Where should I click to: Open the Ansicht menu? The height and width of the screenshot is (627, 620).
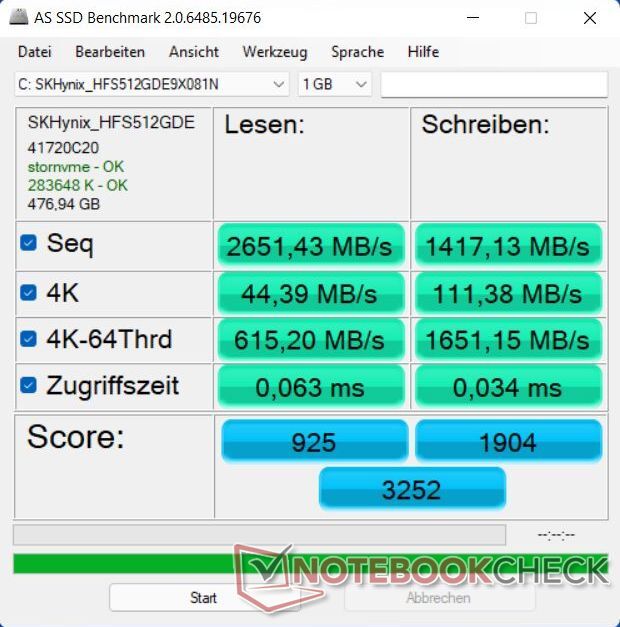click(x=194, y=52)
